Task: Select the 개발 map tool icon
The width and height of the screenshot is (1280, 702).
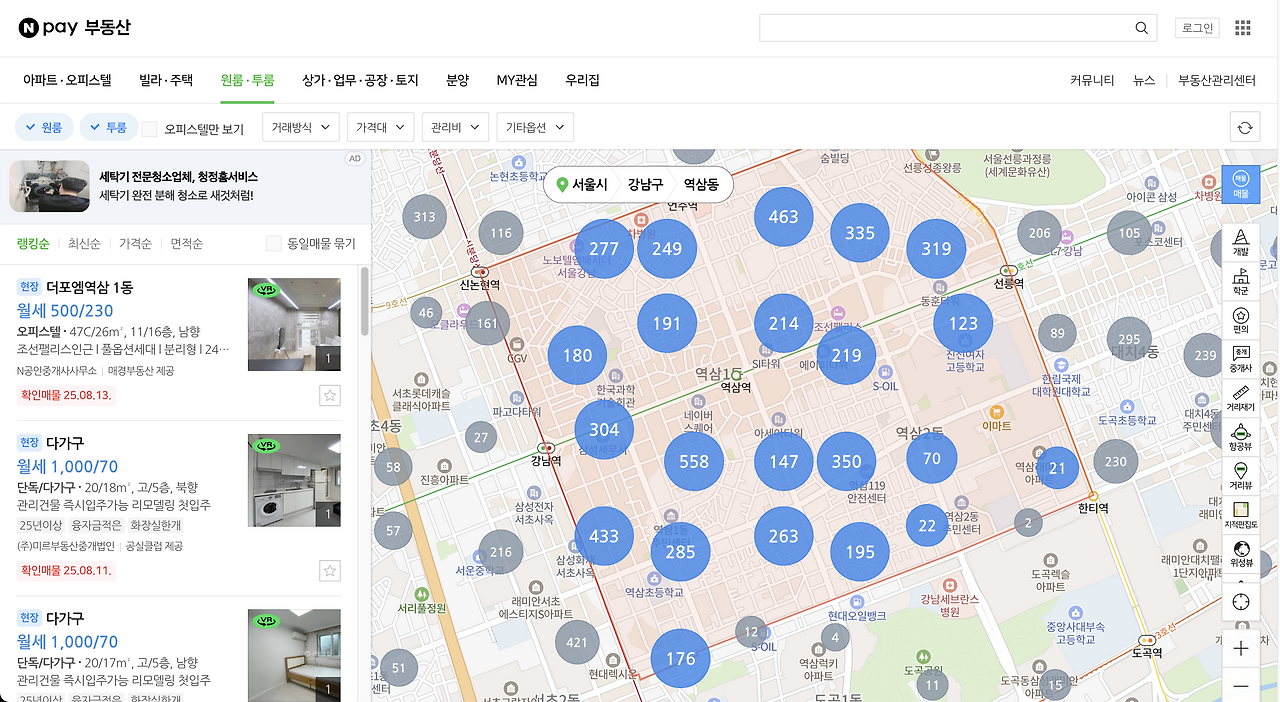Action: pyautogui.click(x=1241, y=243)
